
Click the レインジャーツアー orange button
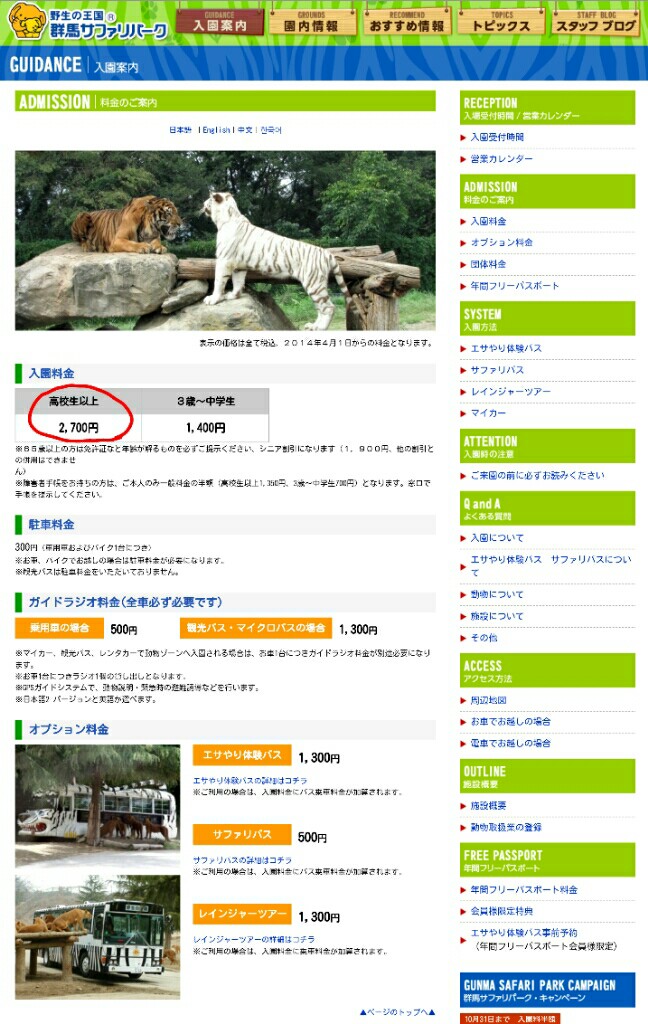242,914
